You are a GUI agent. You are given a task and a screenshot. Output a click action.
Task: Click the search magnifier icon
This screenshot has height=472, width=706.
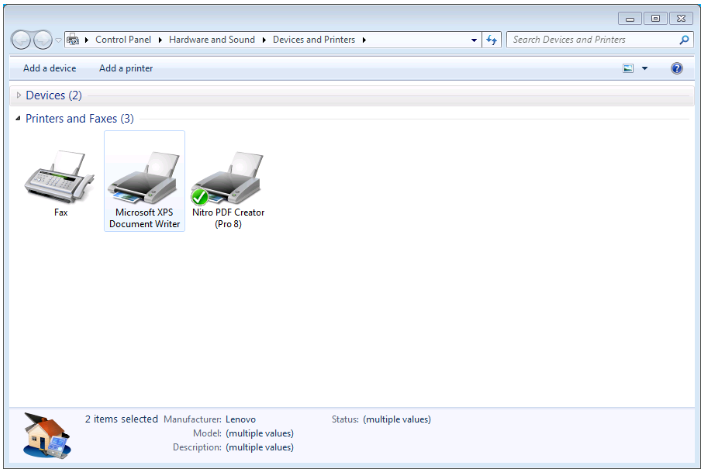(684, 40)
